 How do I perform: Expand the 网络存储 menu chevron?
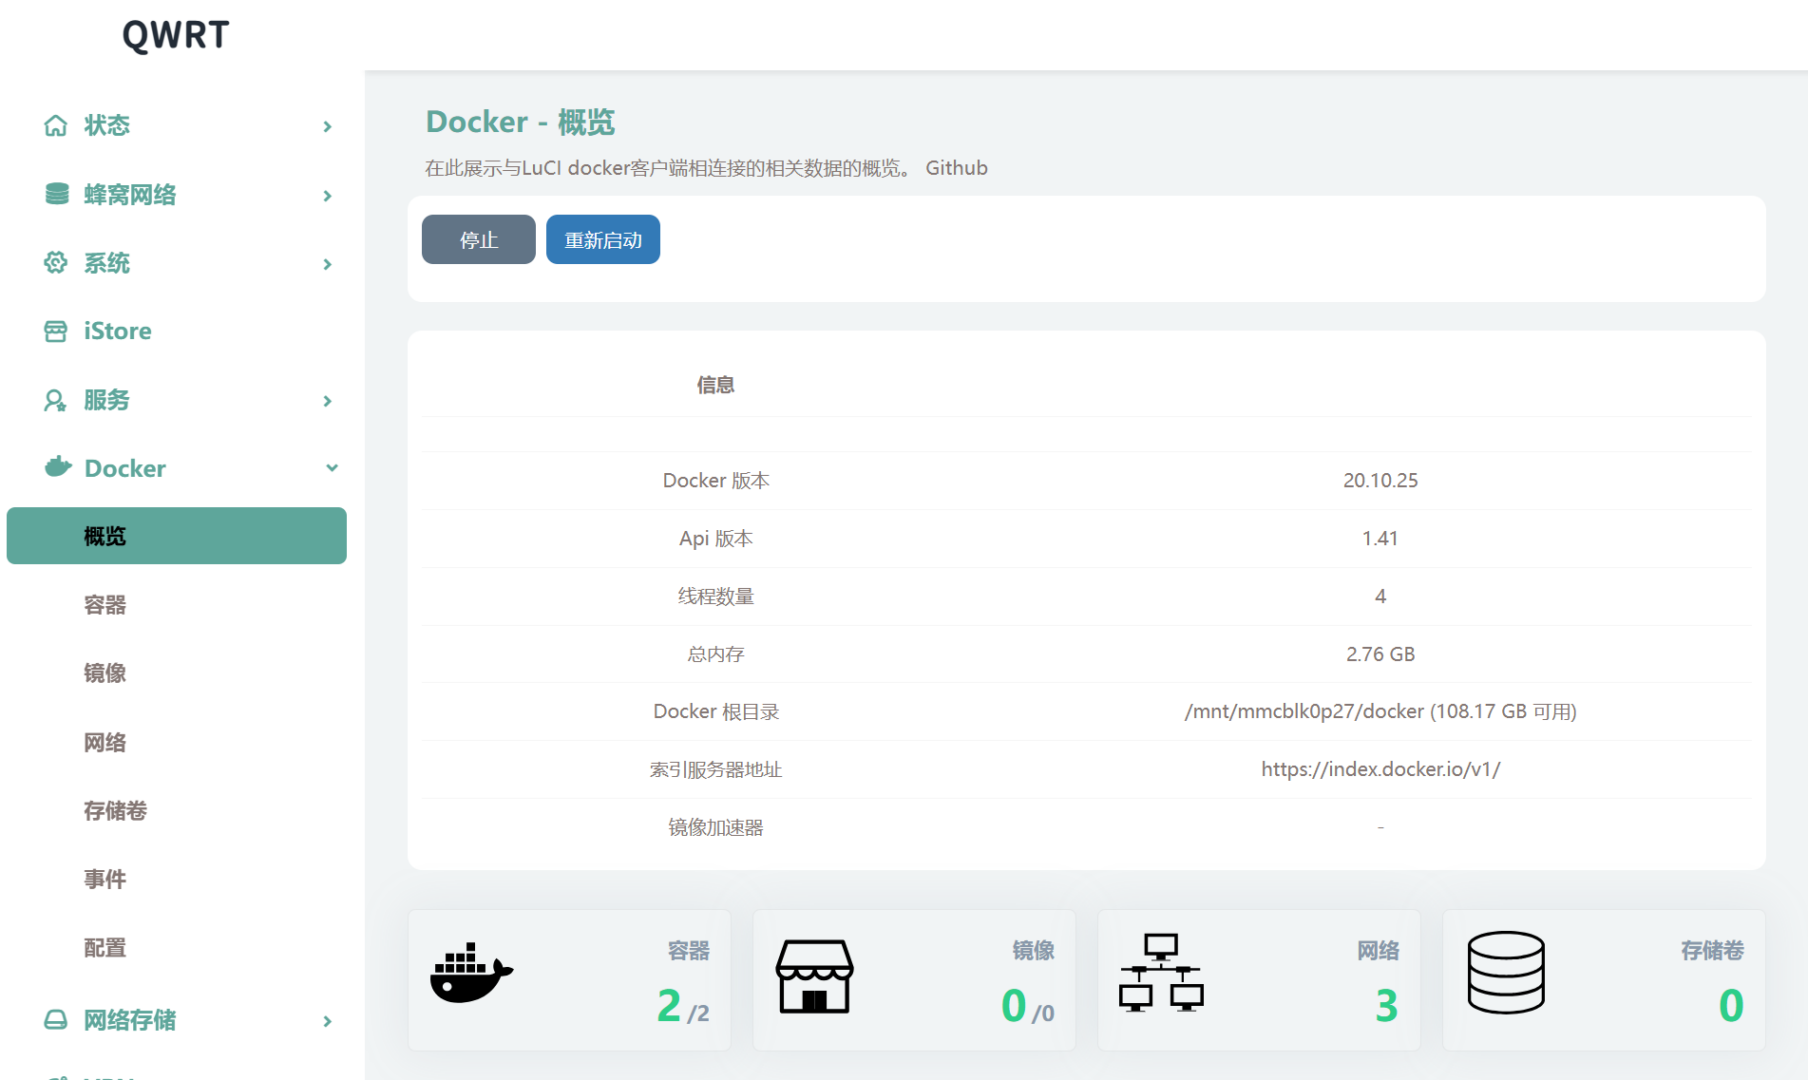tap(327, 1021)
